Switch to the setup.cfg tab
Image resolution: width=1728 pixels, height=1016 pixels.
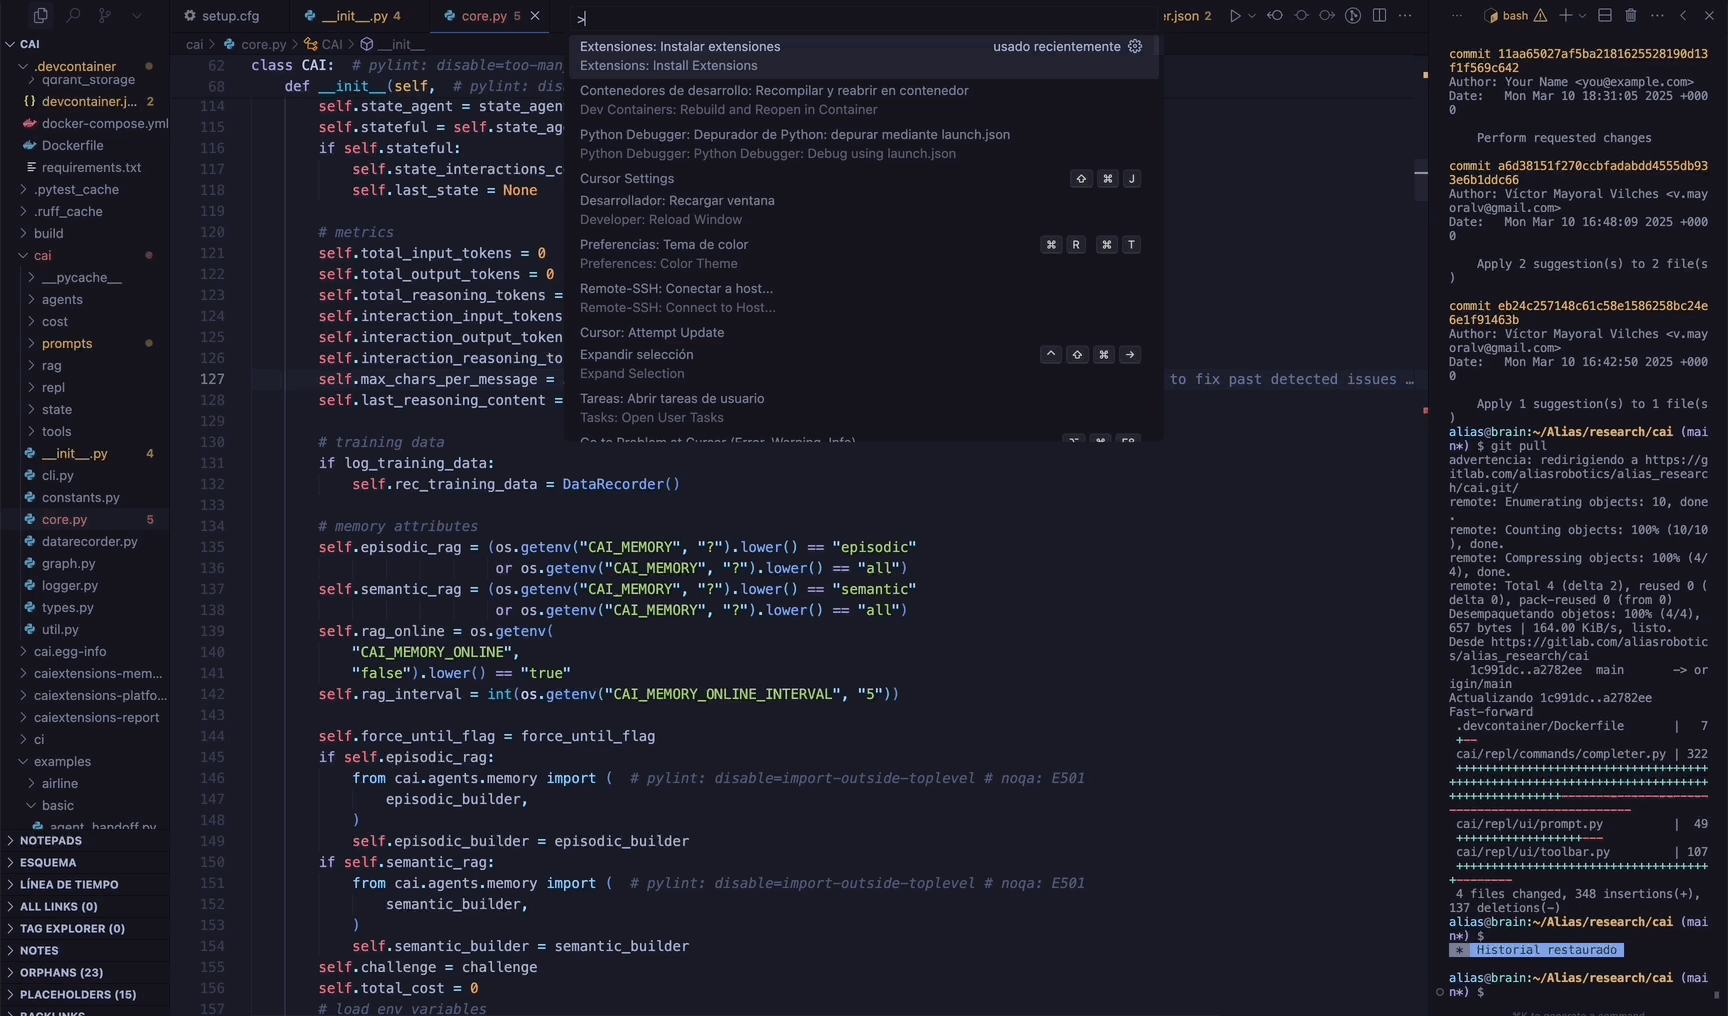click(x=231, y=15)
